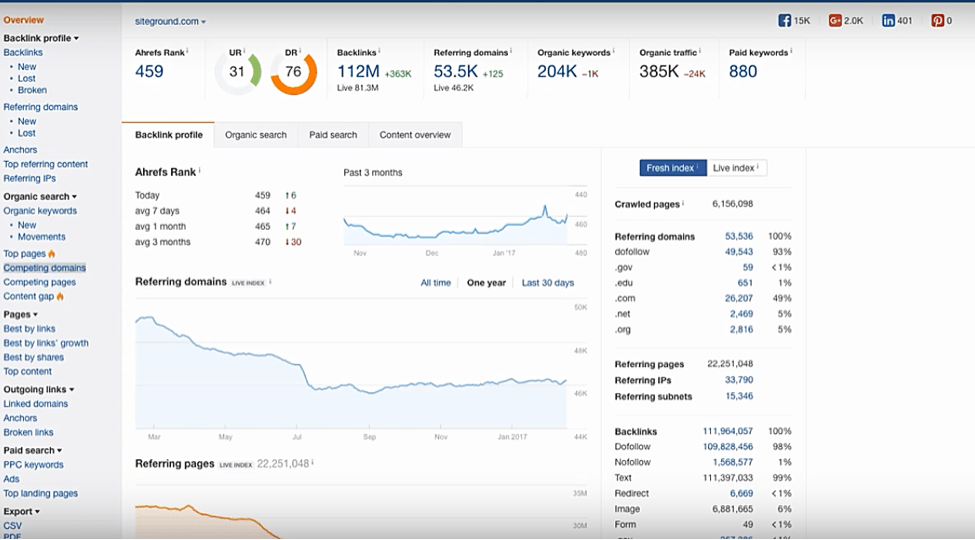Click the 112M backlinks metric
The image size is (975, 540).
358,72
